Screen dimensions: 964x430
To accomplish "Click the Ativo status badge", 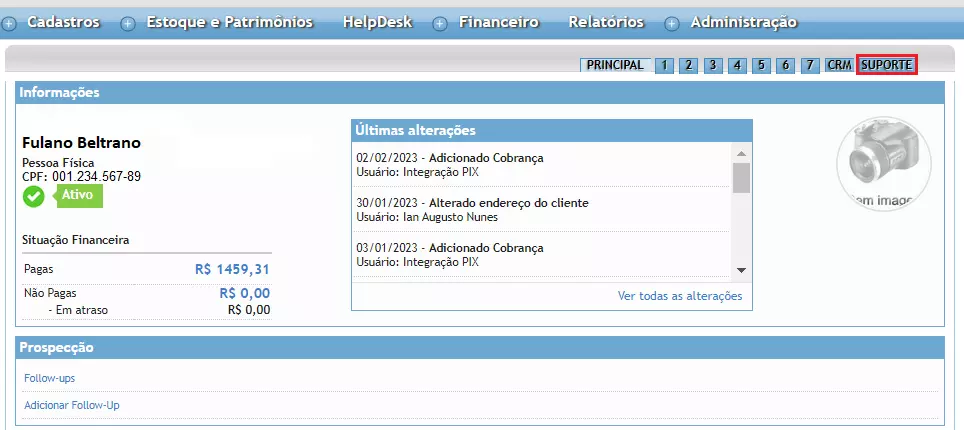I will pos(79,196).
